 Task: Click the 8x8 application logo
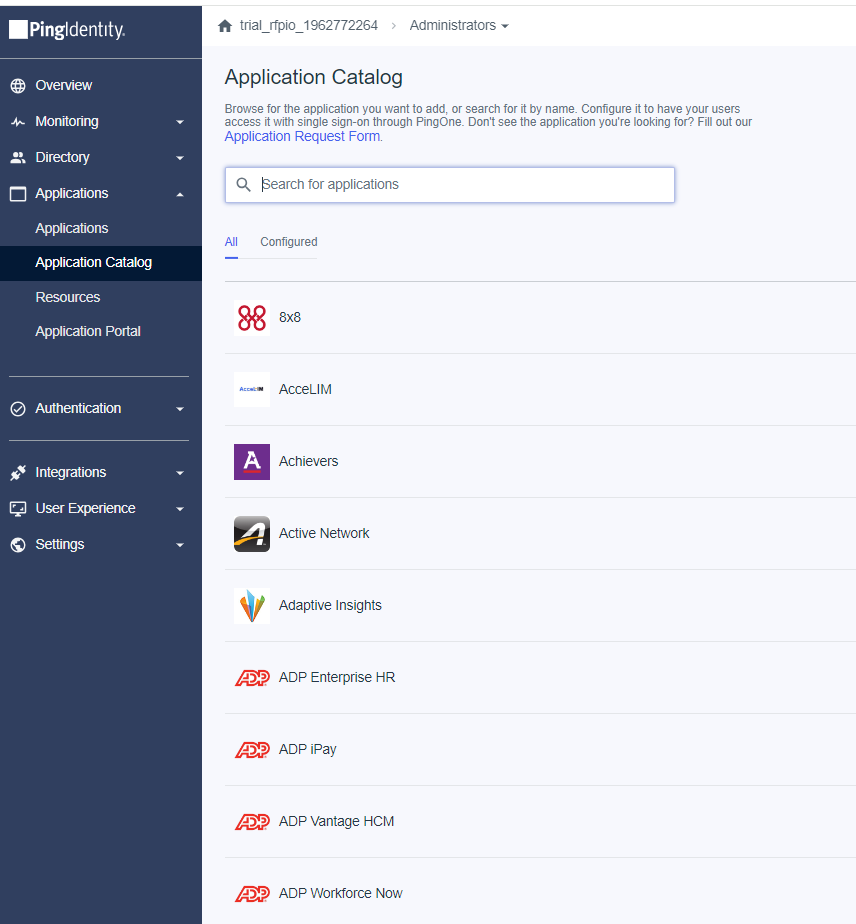click(x=252, y=318)
